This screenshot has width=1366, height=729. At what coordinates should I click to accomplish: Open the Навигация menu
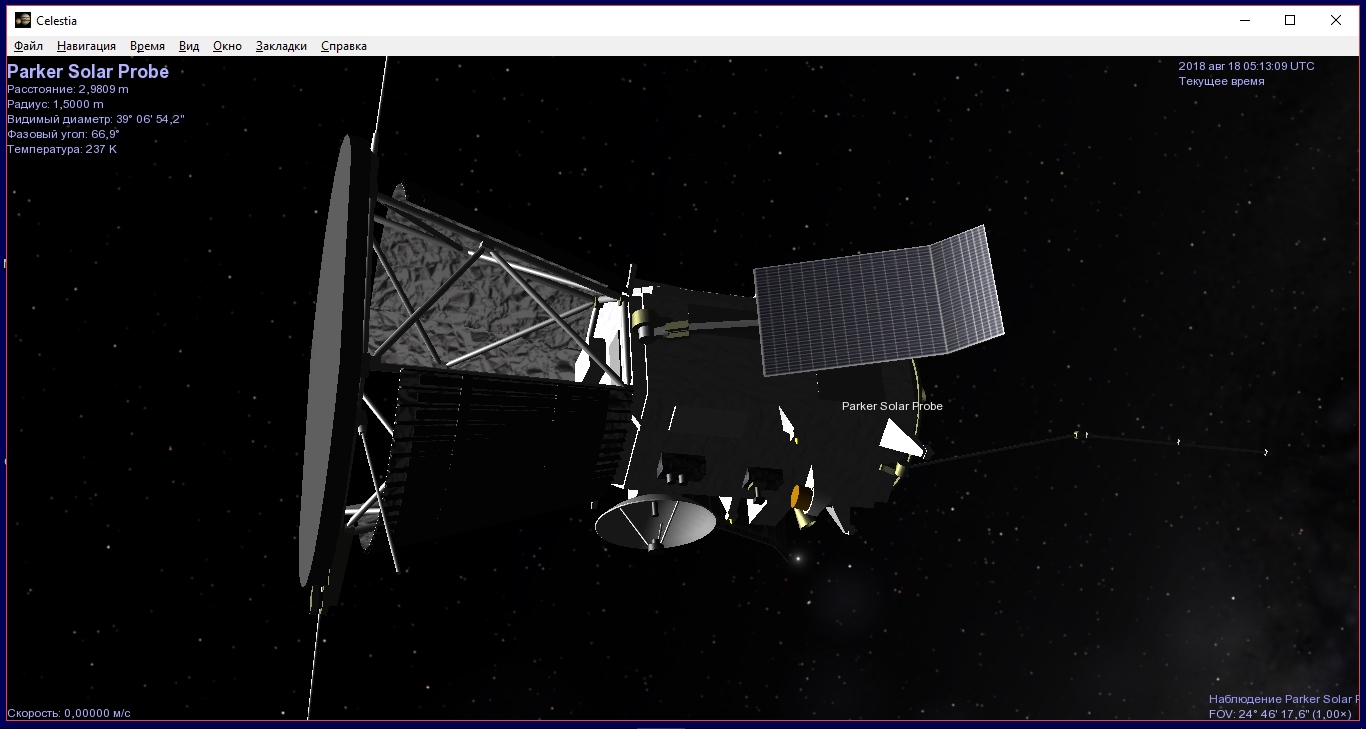tap(86, 46)
